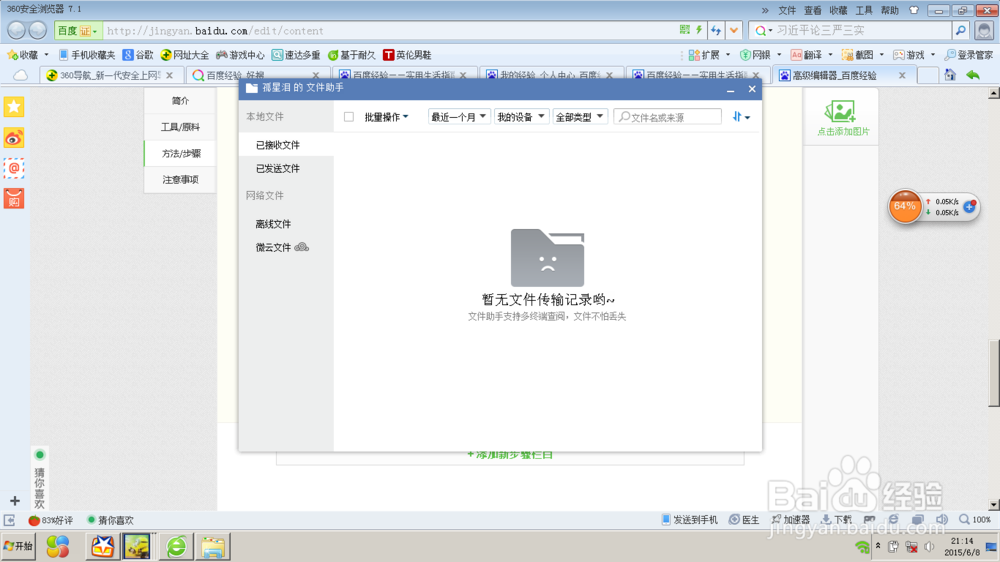Select 已接收文件 in file assistant
This screenshot has width=1000, height=562.
click(286, 145)
